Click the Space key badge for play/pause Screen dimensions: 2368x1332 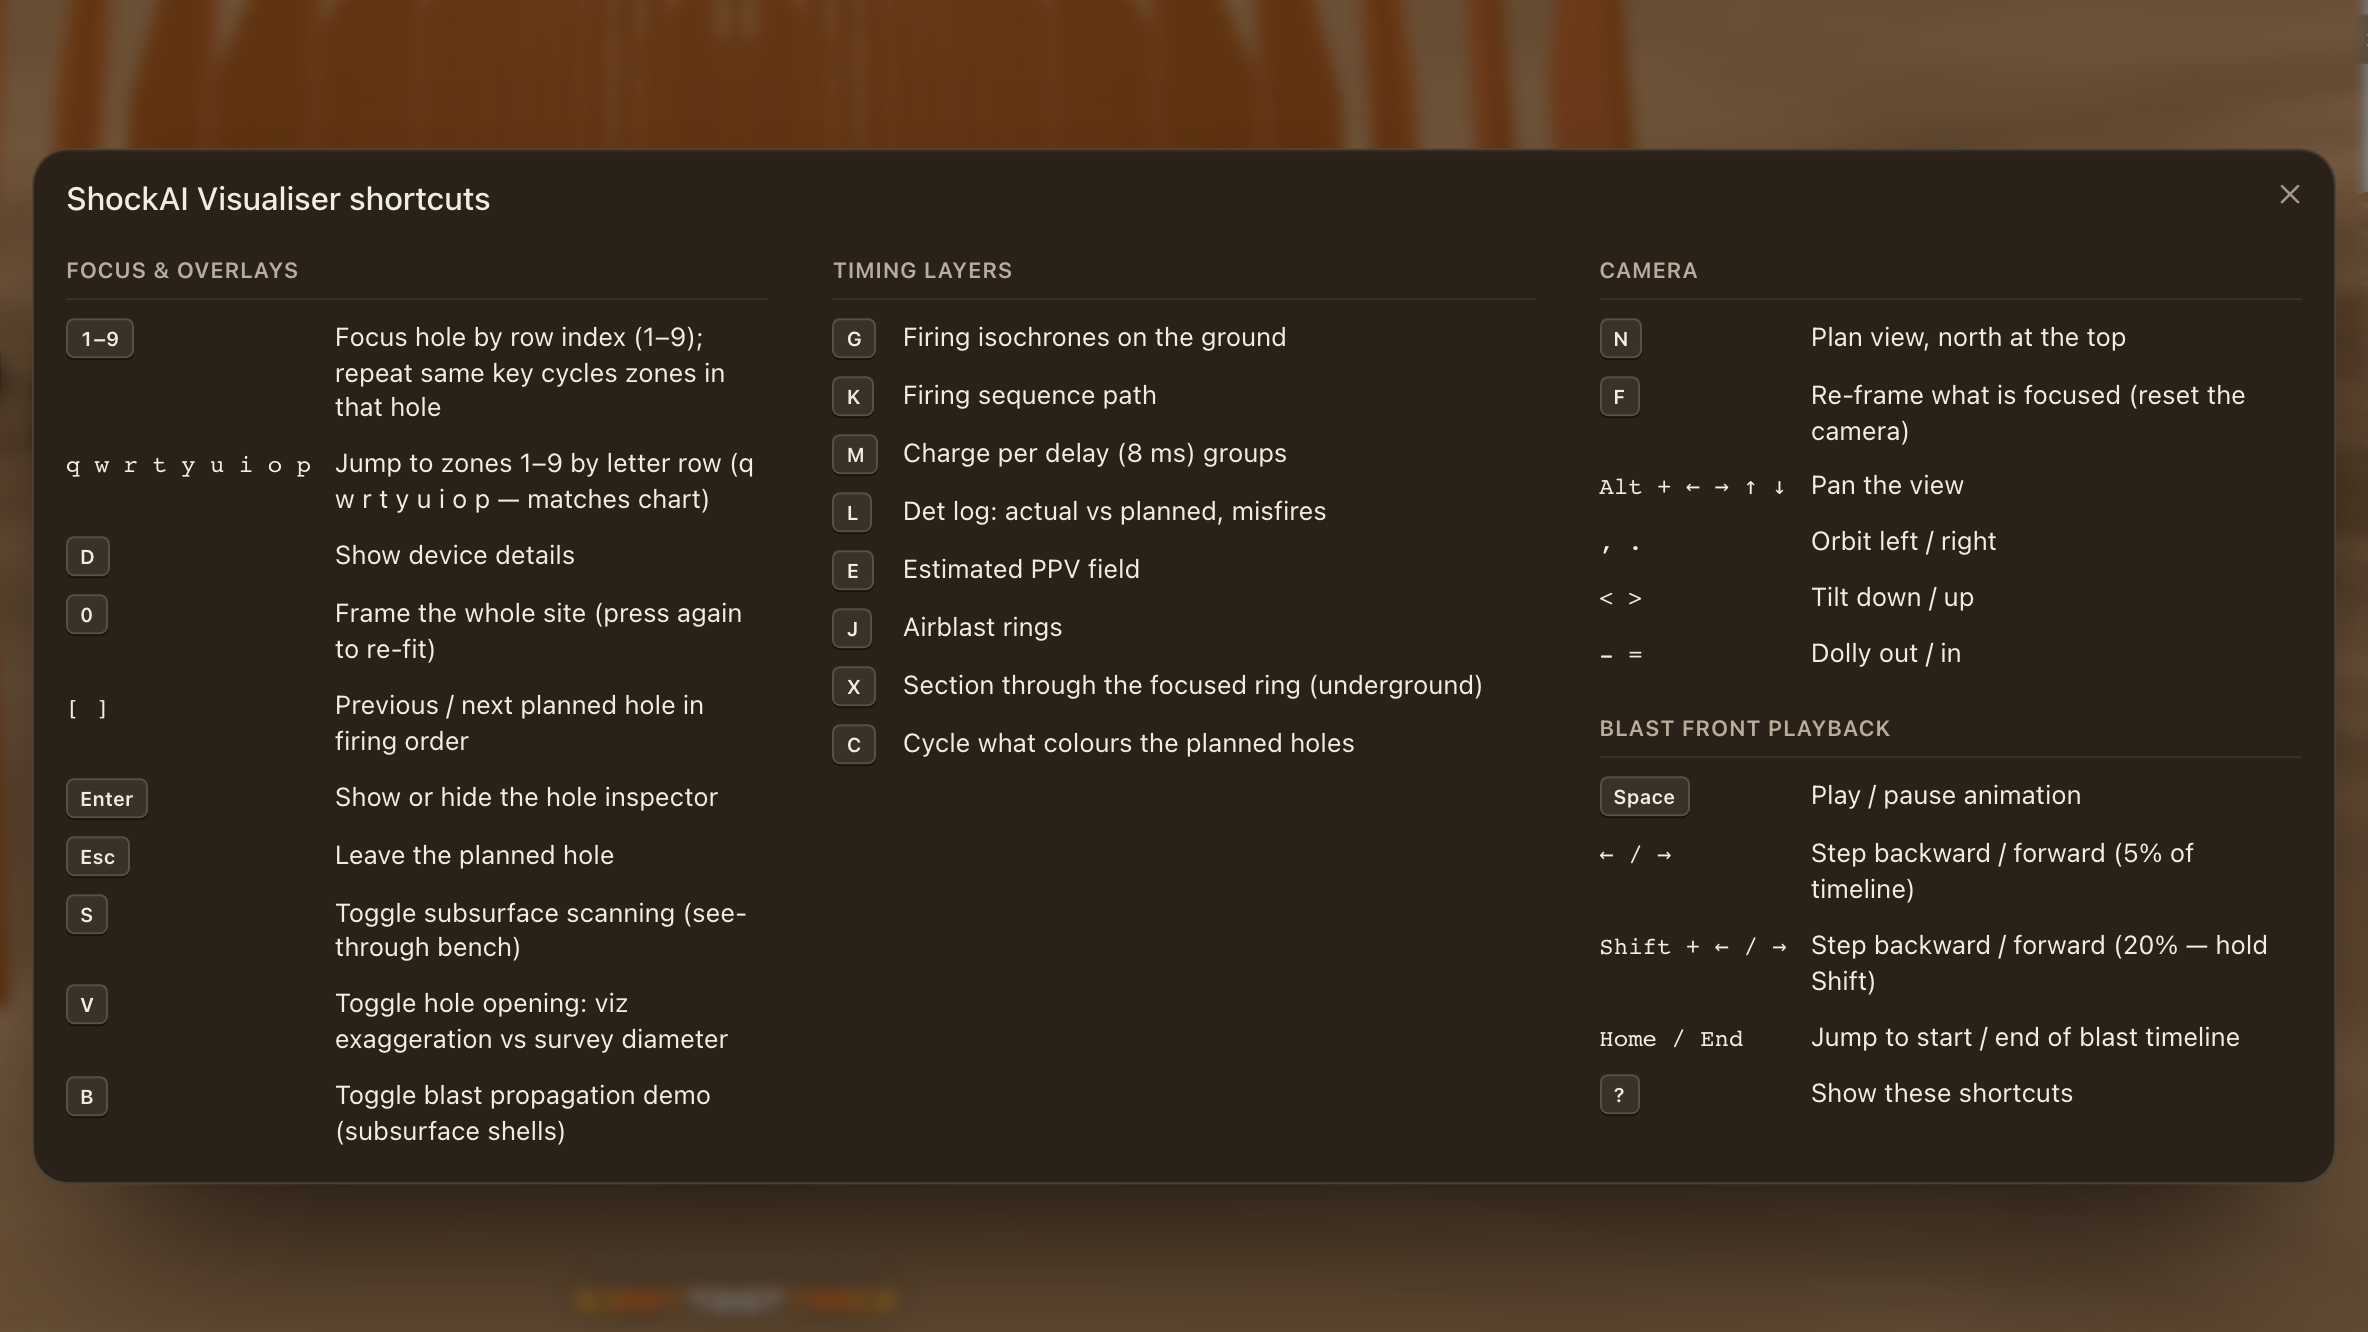pos(1644,797)
